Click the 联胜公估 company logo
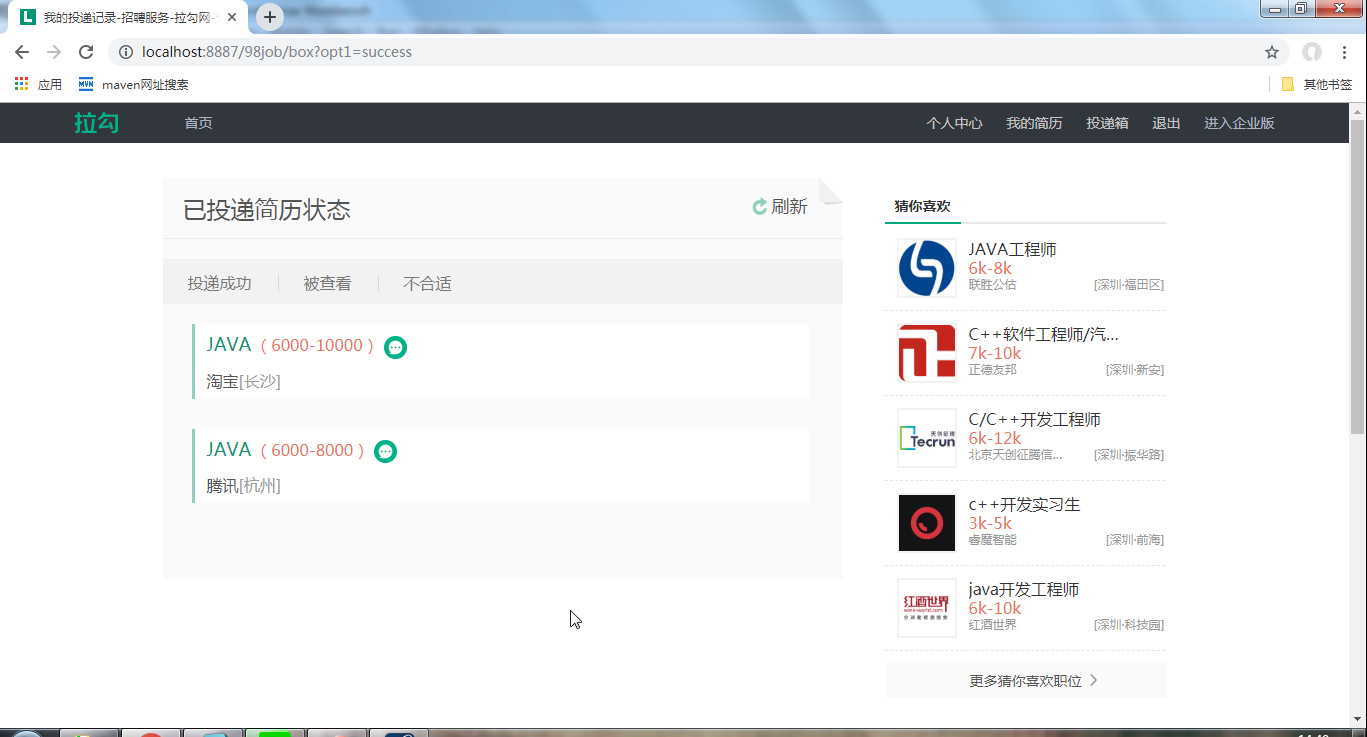Screen dimensions: 1367x737 click(927, 269)
